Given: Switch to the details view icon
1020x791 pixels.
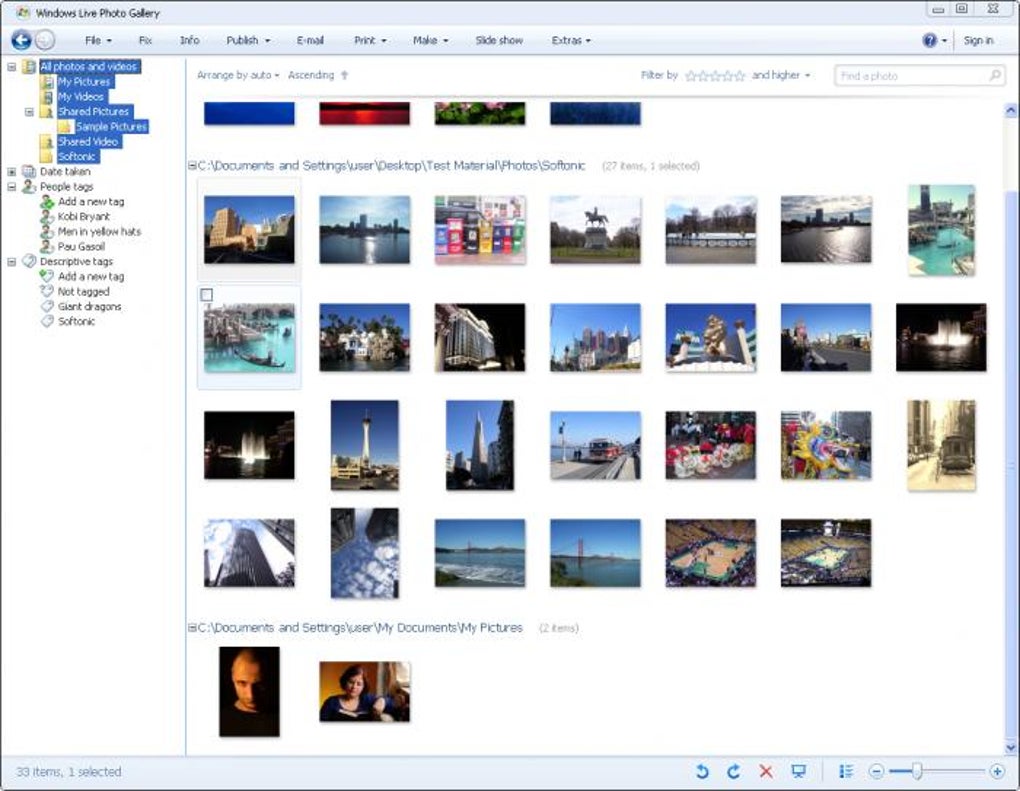Looking at the screenshot, I should pyautogui.click(x=845, y=771).
